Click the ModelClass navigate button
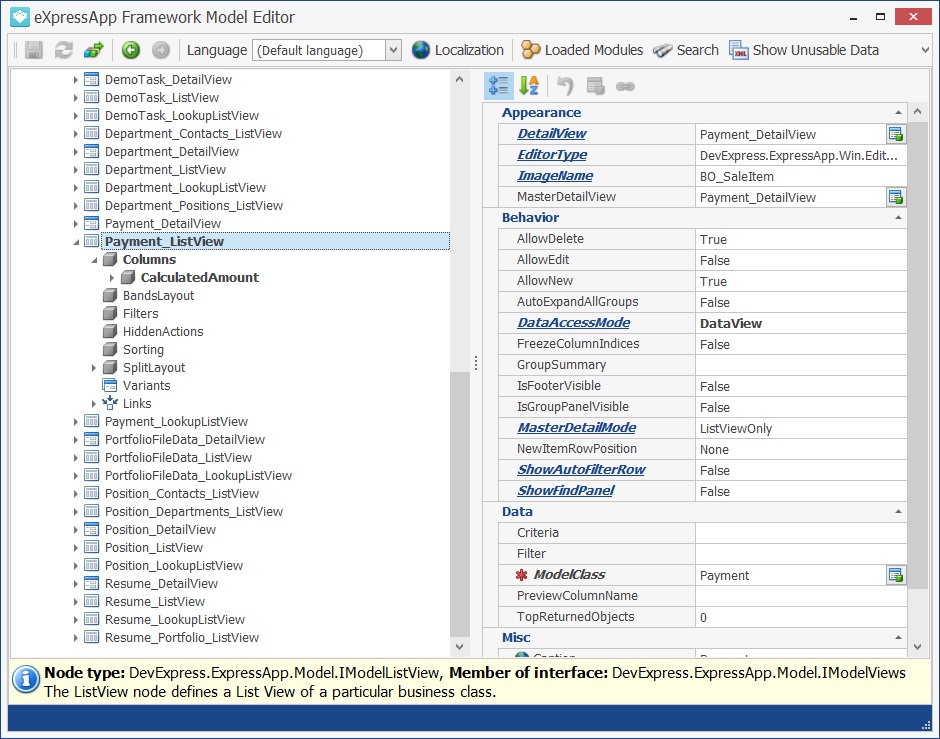 pos(896,575)
